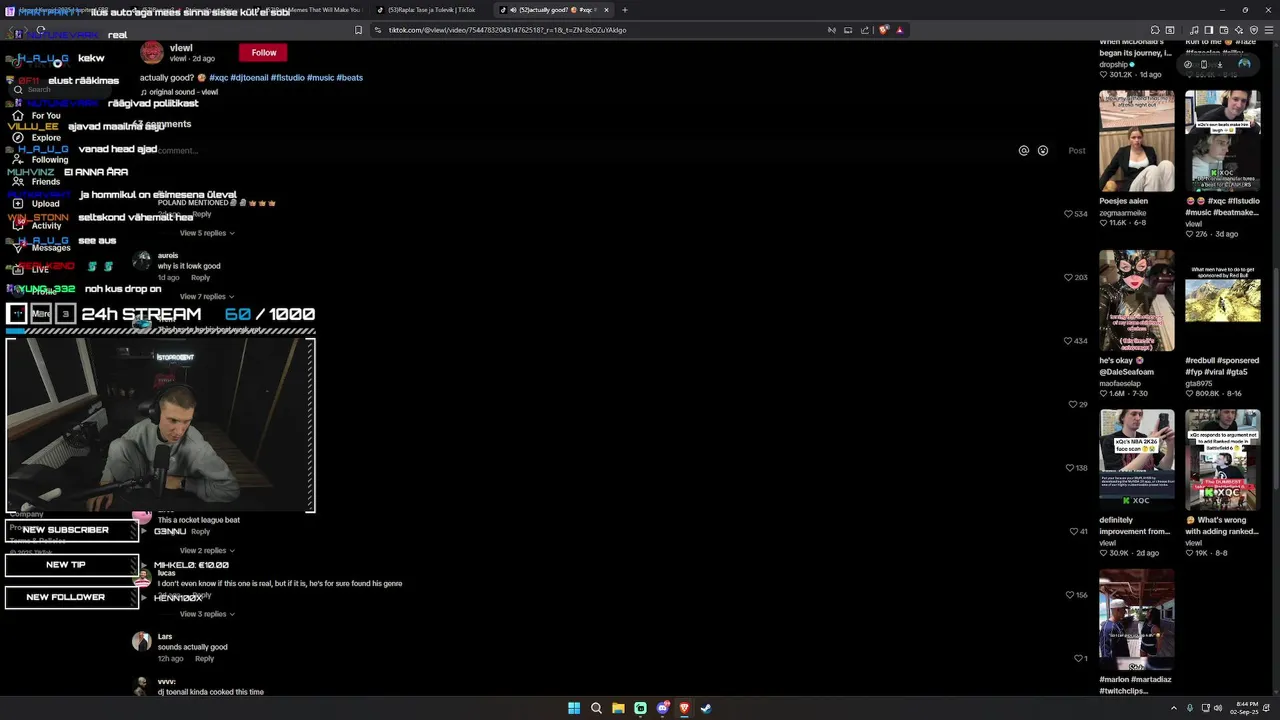Open the browser extensions puzzle icon
This screenshot has height=720, width=1280.
point(1155,30)
